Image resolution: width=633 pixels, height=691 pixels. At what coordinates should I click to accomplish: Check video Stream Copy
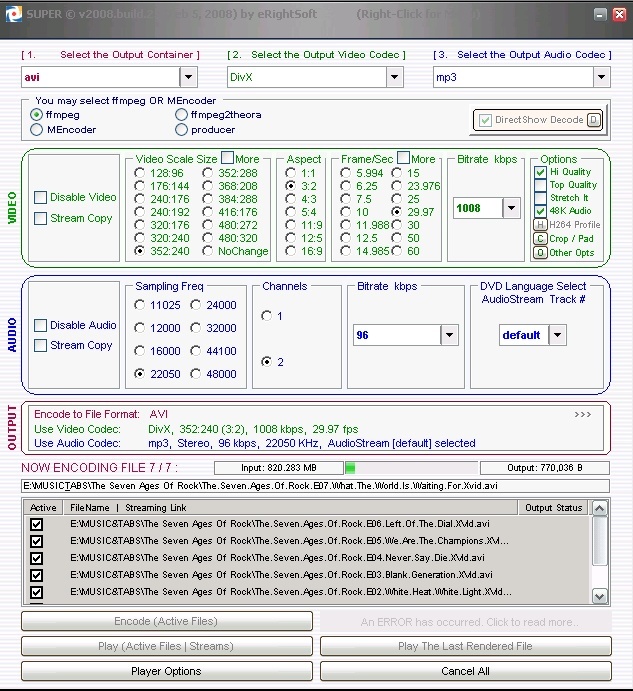pos(41,219)
